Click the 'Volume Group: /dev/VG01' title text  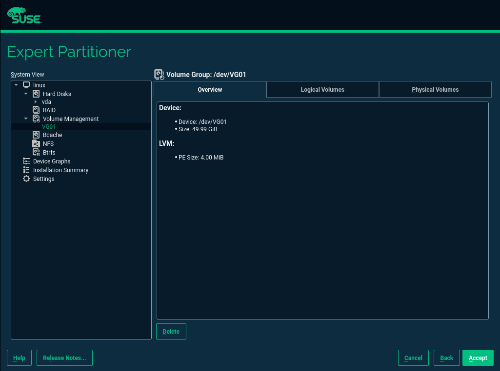point(206,74)
